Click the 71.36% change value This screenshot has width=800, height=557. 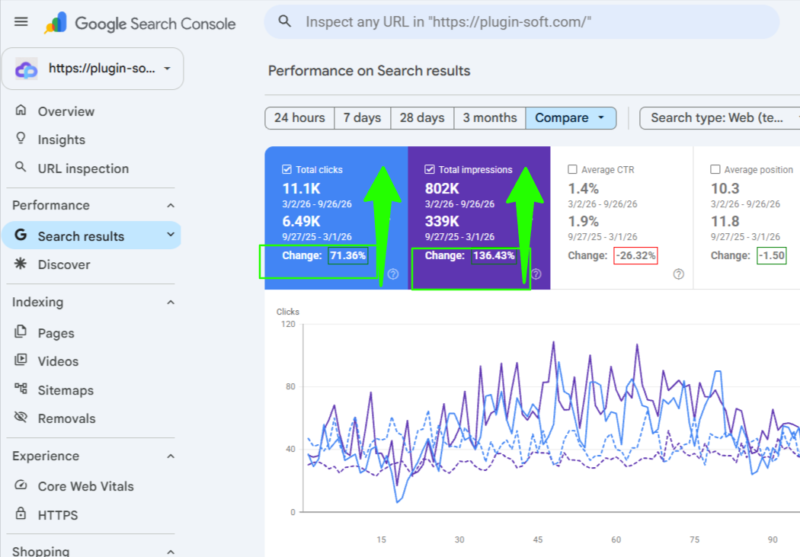[348, 256]
